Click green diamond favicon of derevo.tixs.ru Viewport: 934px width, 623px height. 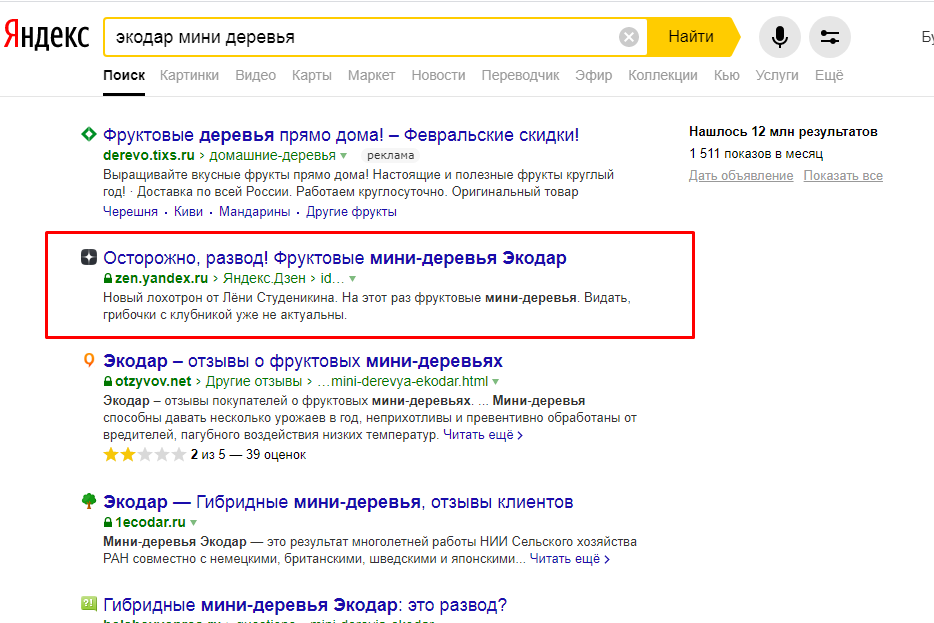[89, 134]
